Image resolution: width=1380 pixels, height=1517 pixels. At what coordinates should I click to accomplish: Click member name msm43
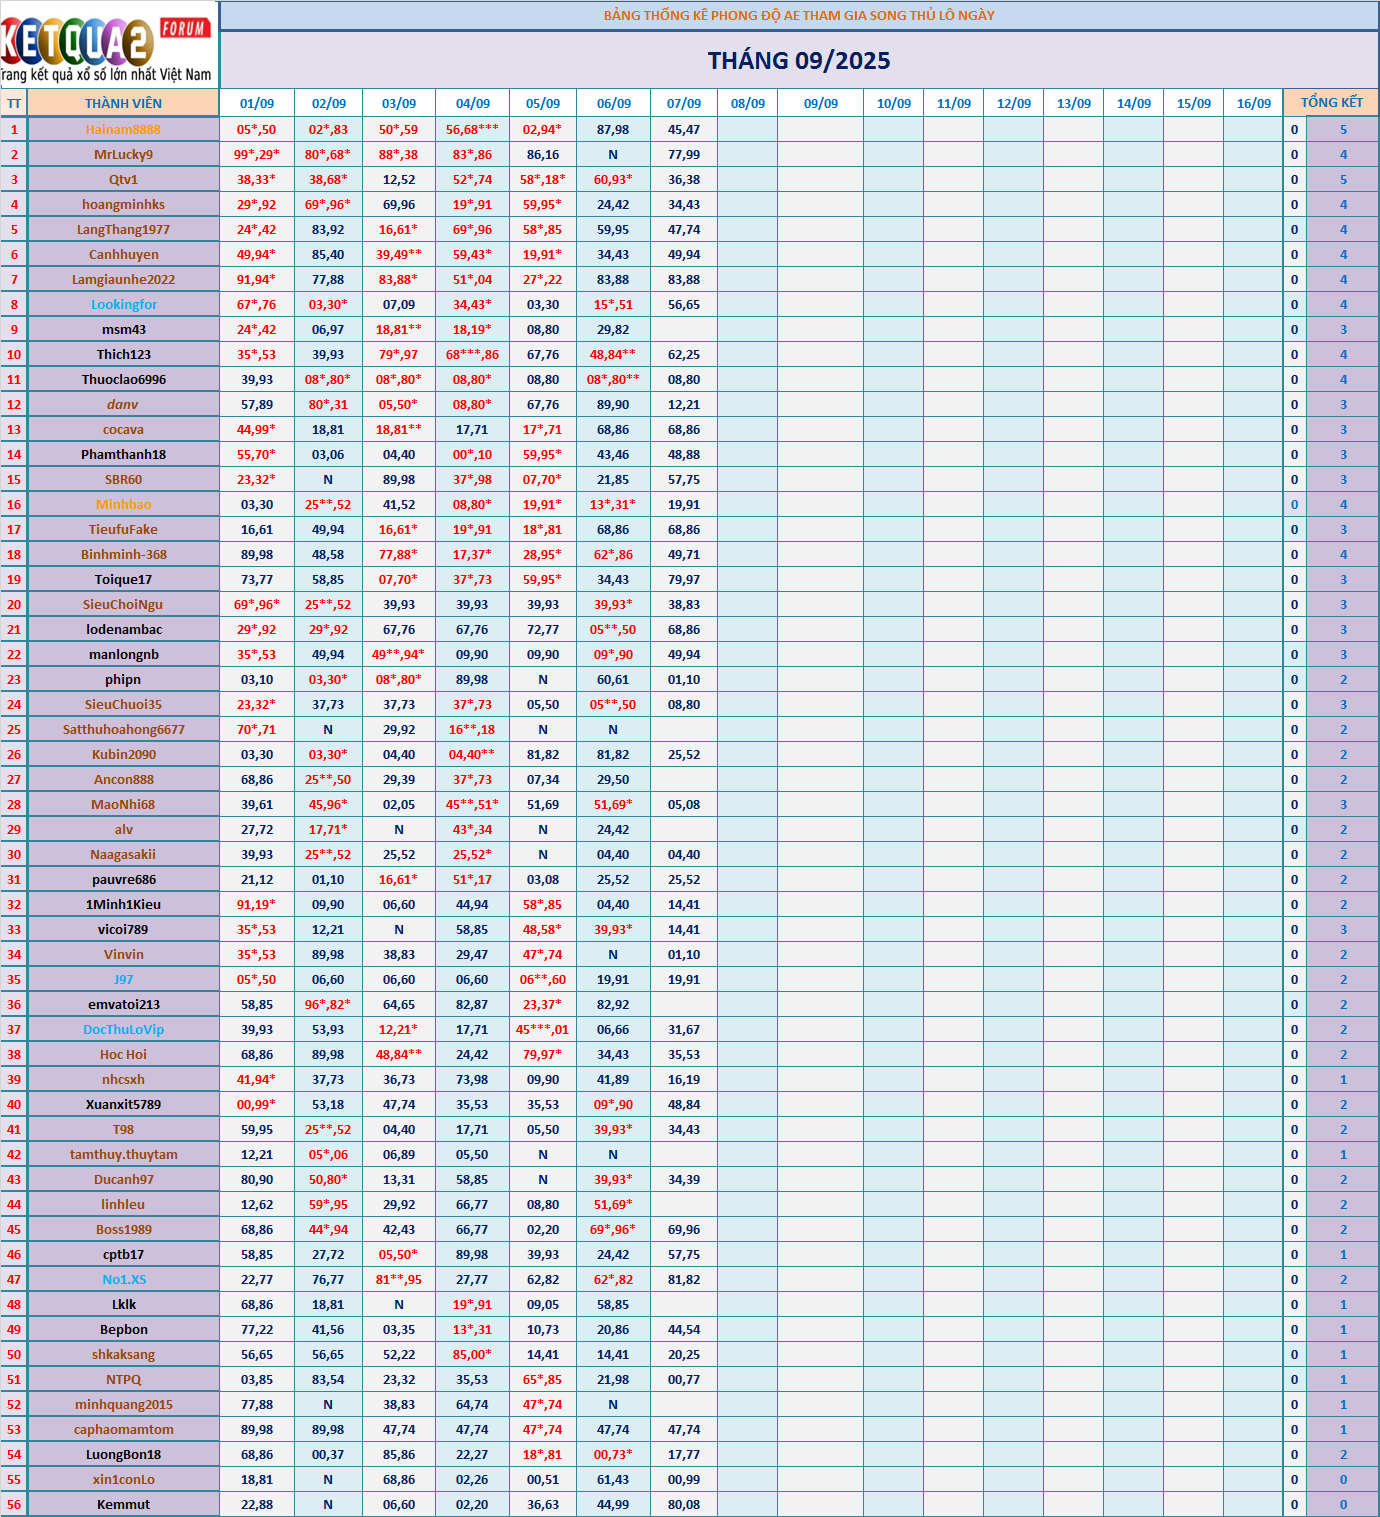tap(123, 329)
